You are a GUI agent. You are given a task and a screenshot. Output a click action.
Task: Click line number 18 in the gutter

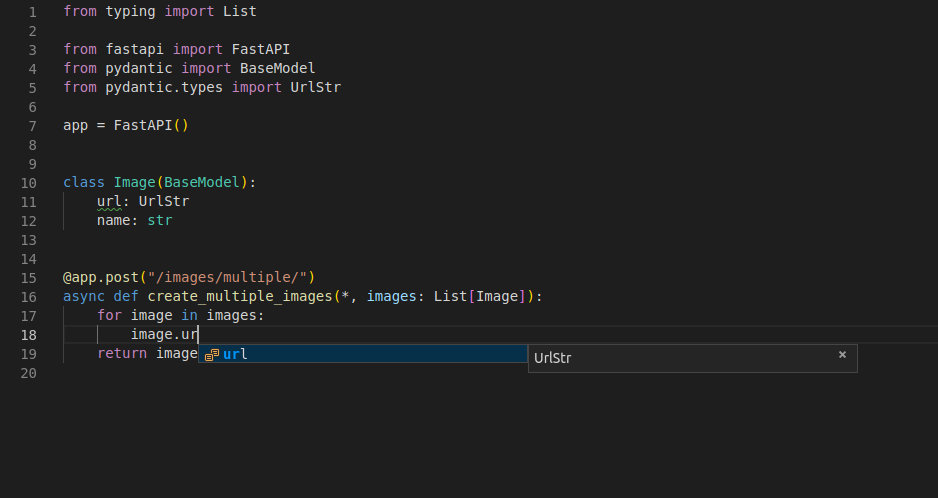coord(28,335)
